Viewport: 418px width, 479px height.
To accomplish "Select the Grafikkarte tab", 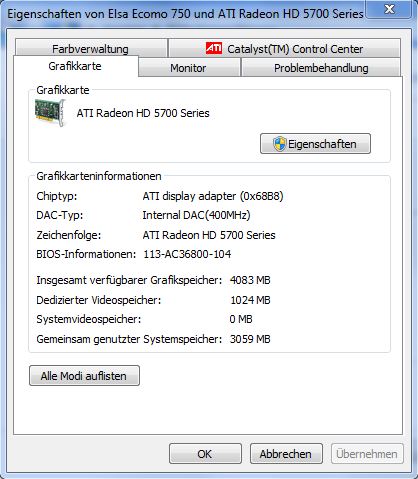I will click(75, 66).
